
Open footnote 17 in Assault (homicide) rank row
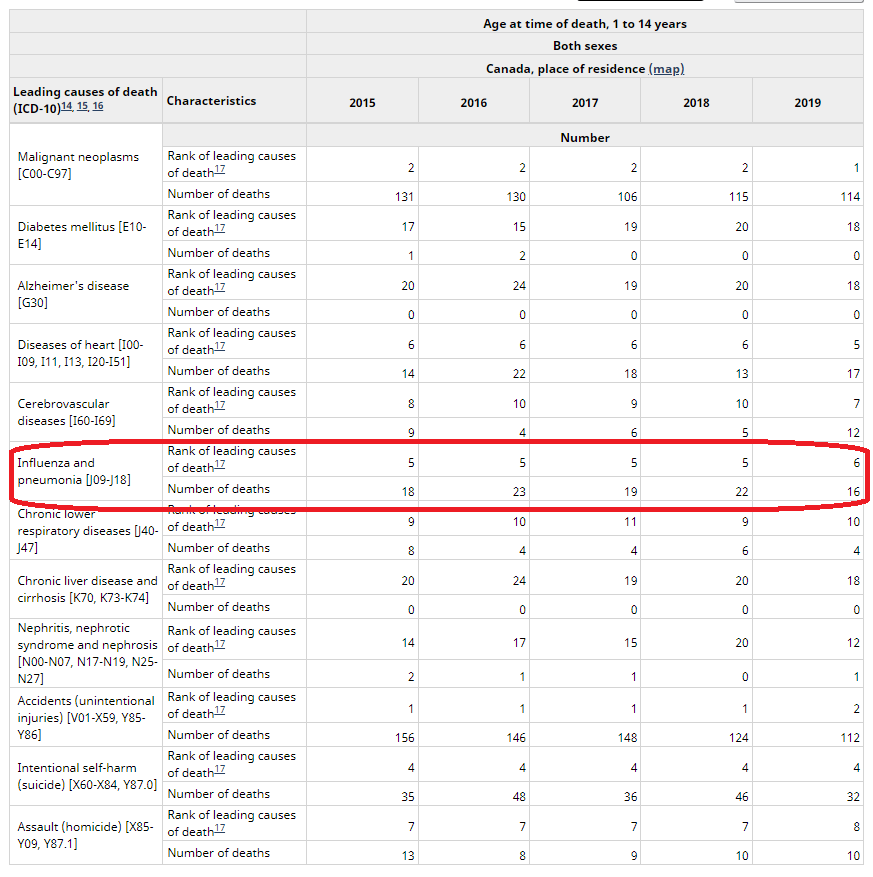click(220, 828)
